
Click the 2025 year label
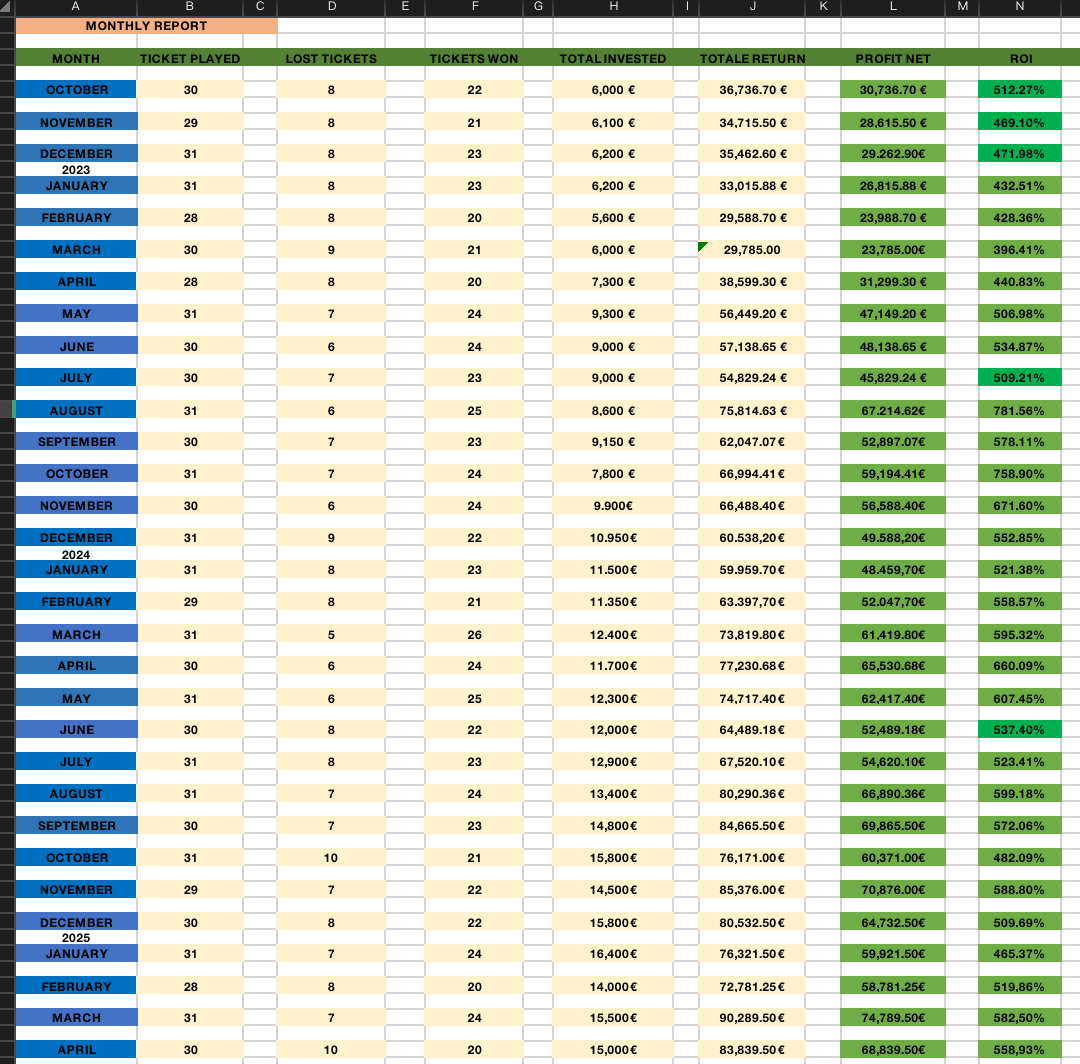point(76,937)
